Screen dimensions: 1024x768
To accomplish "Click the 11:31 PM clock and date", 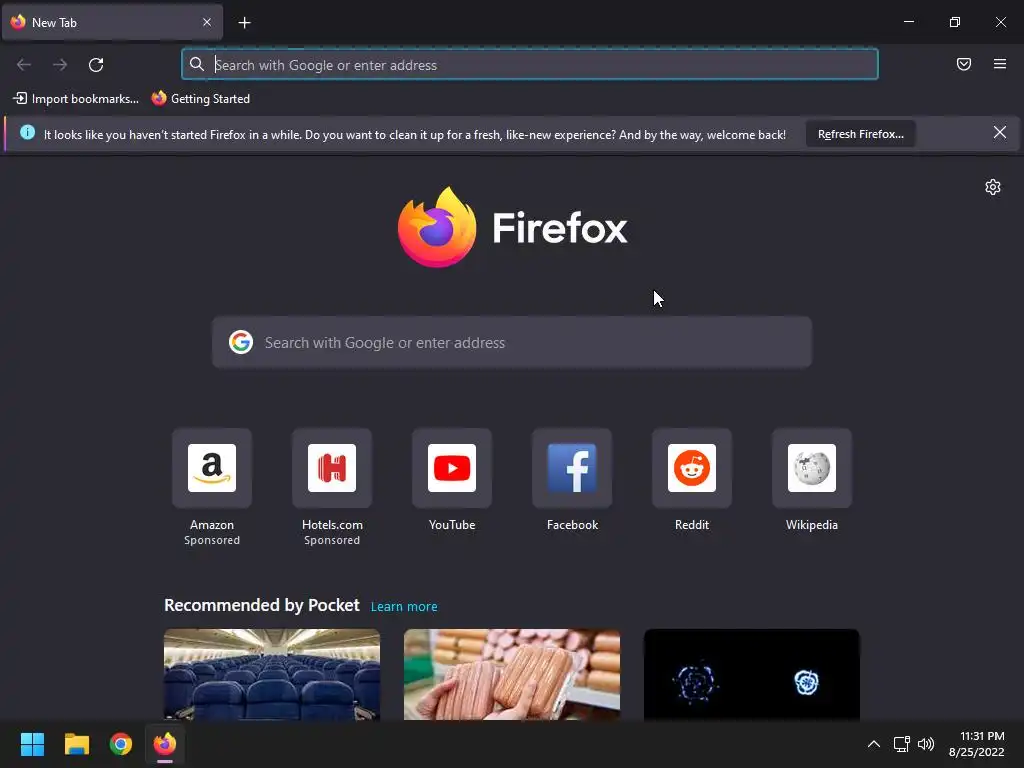I will point(977,744).
